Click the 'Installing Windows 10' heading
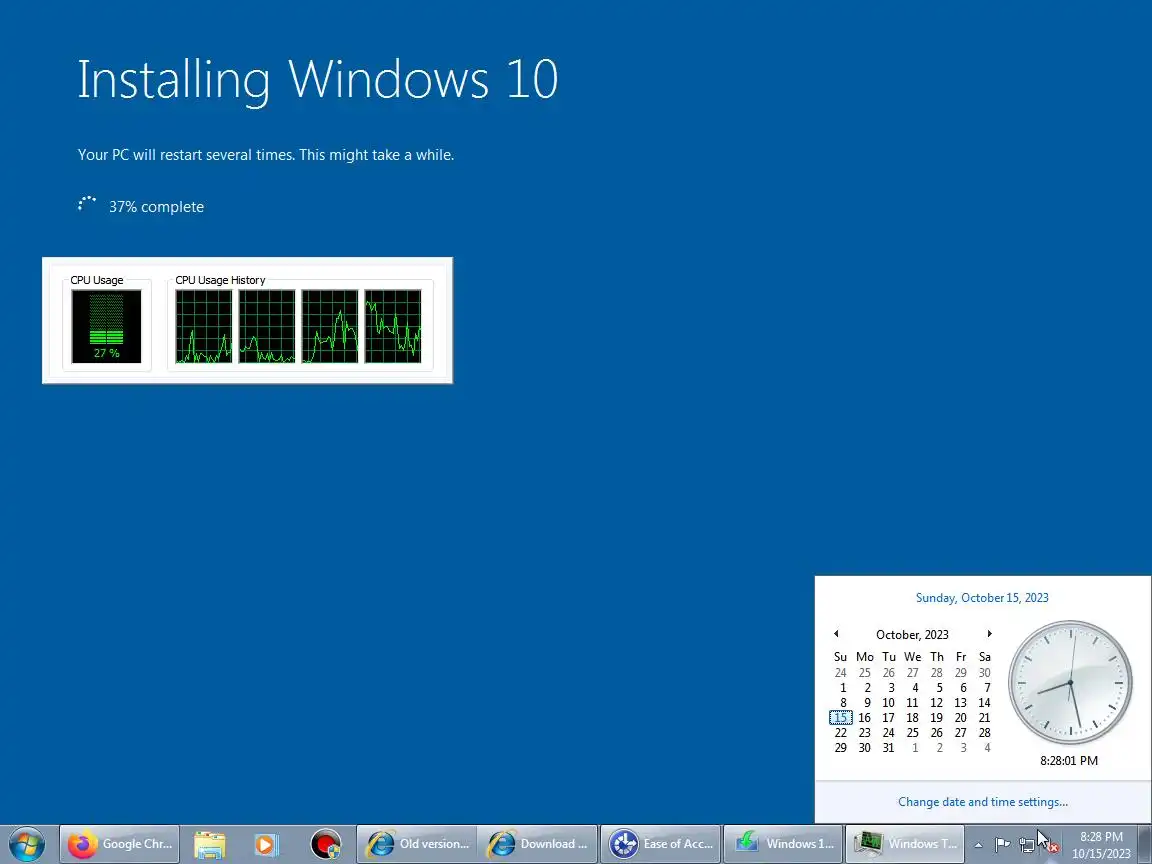Screen dimensions: 1152x864 [318, 81]
